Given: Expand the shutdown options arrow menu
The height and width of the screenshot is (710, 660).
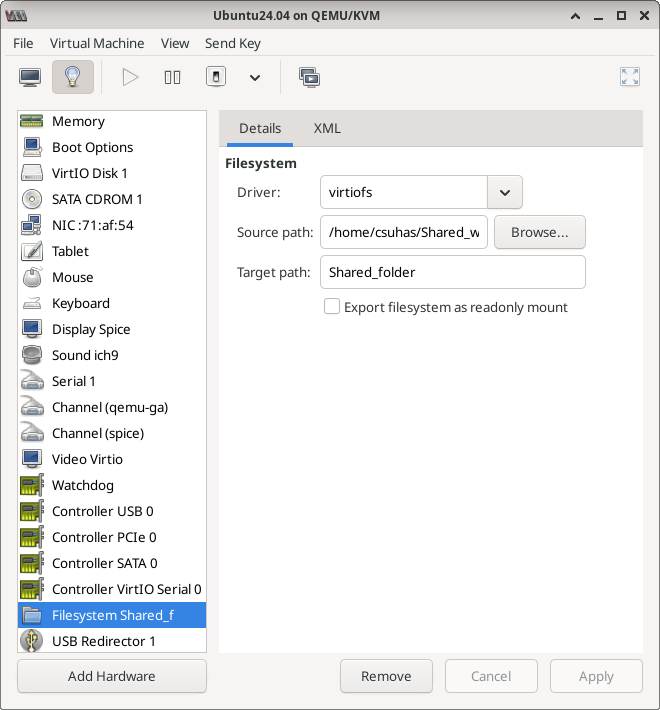Looking at the screenshot, I should pyautogui.click(x=255, y=77).
